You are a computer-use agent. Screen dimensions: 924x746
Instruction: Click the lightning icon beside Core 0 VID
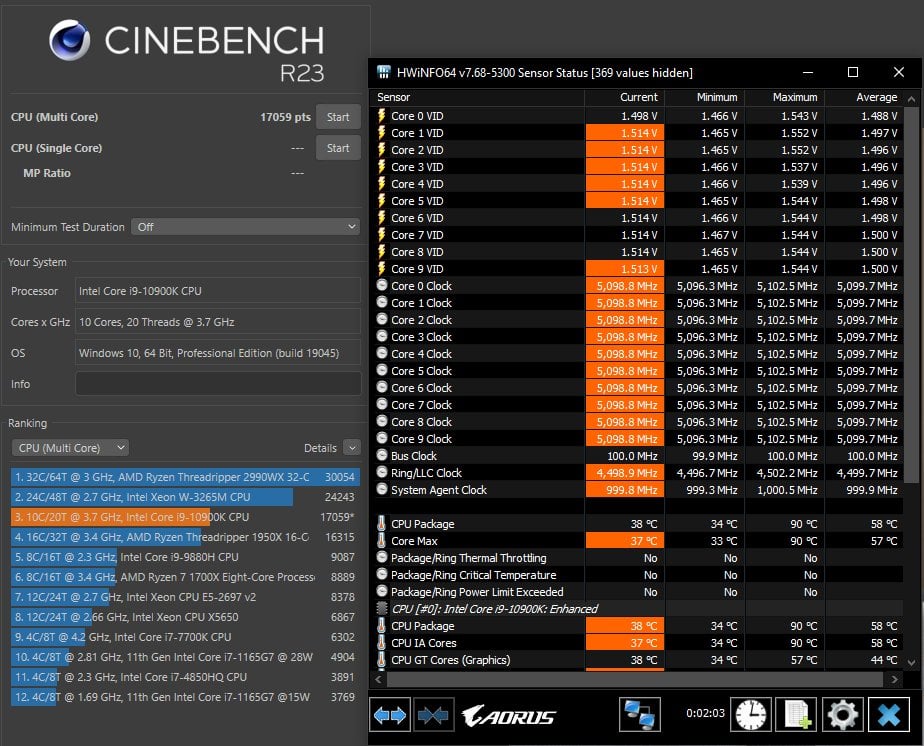click(x=382, y=116)
